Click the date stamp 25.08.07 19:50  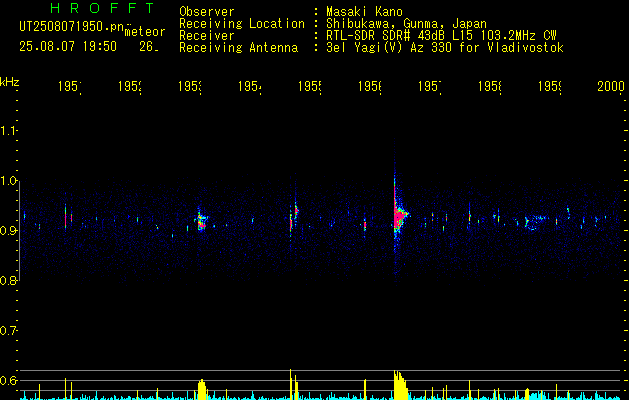68,47
